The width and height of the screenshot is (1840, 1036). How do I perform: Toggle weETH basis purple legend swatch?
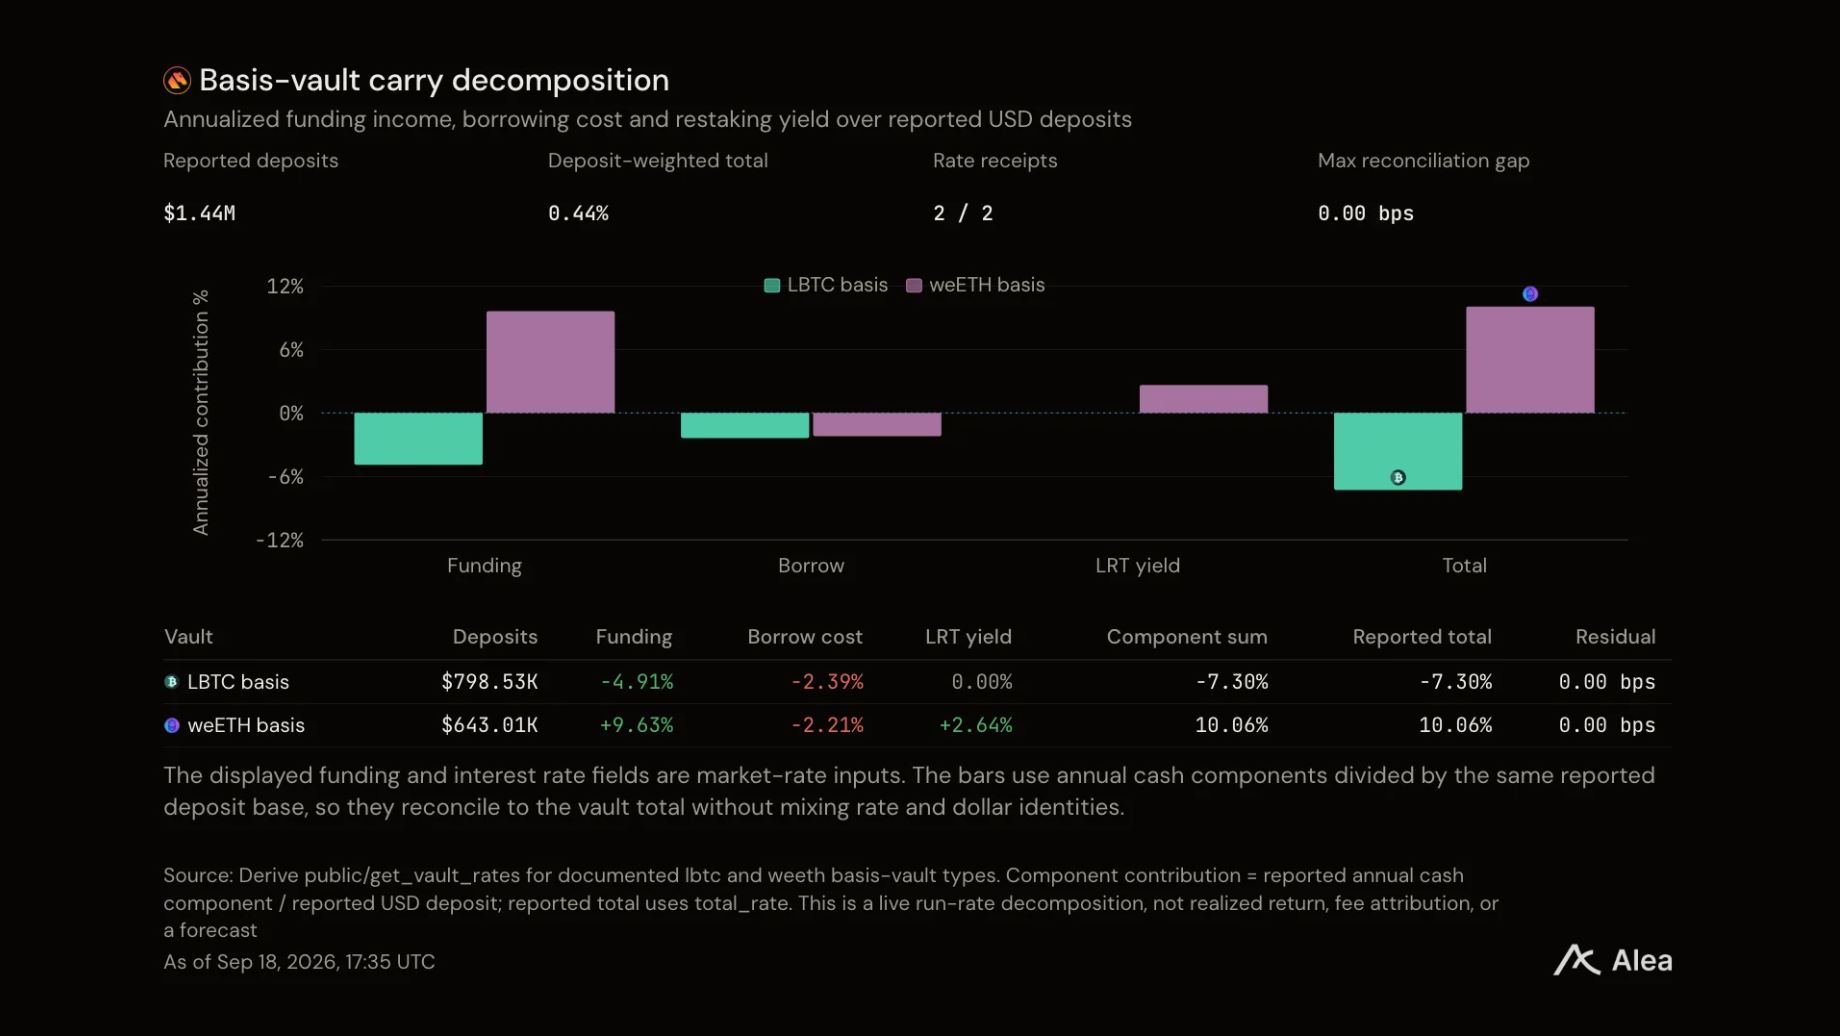pyautogui.click(x=914, y=286)
